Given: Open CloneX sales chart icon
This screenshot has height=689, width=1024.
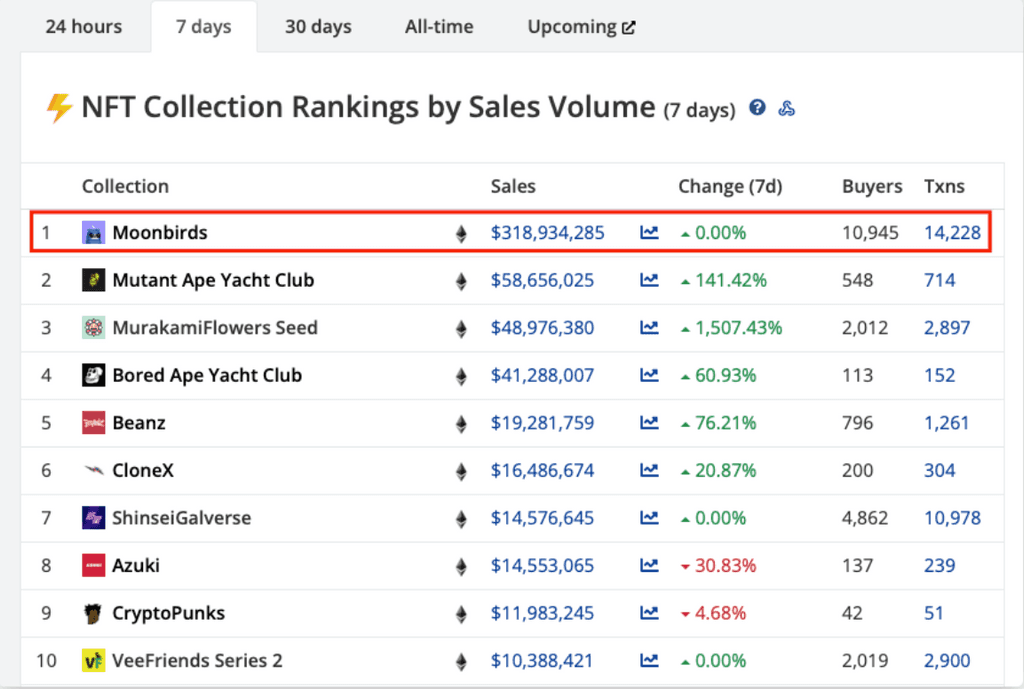Looking at the screenshot, I should pos(649,470).
